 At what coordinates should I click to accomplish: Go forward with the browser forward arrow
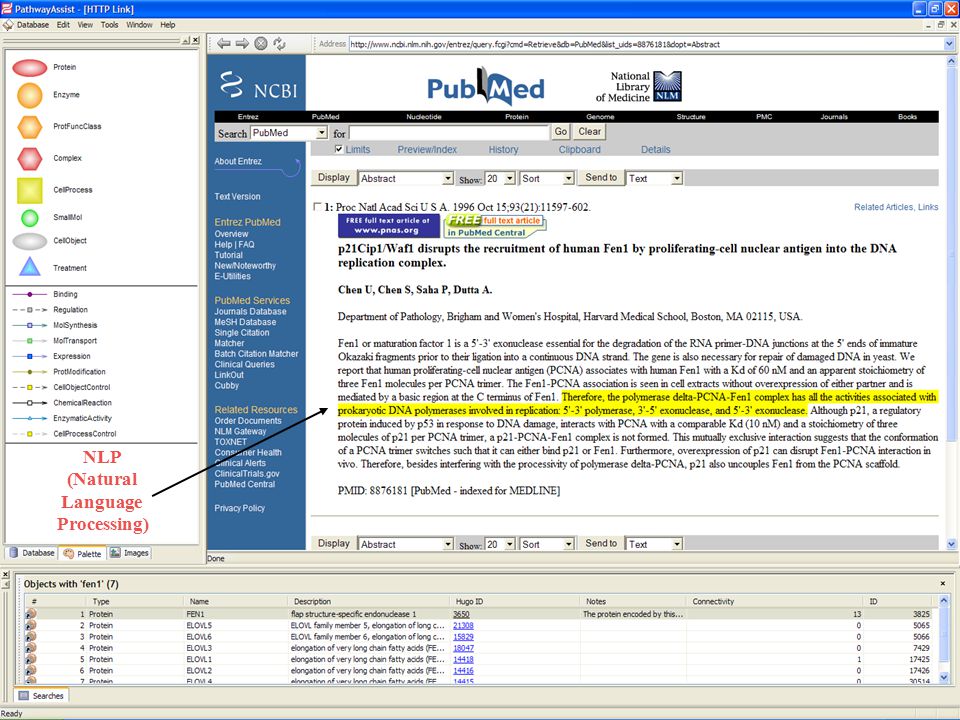coord(242,43)
